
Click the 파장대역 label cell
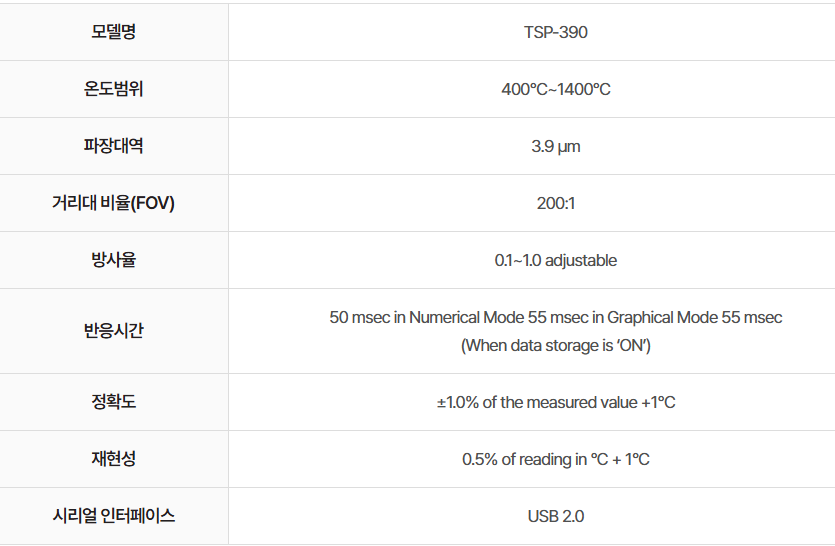click(113, 146)
